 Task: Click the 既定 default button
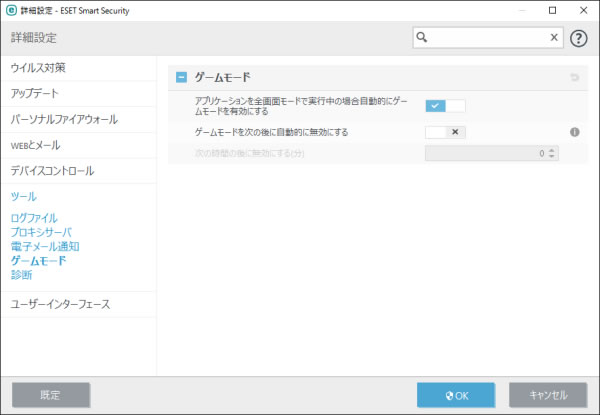point(51,395)
